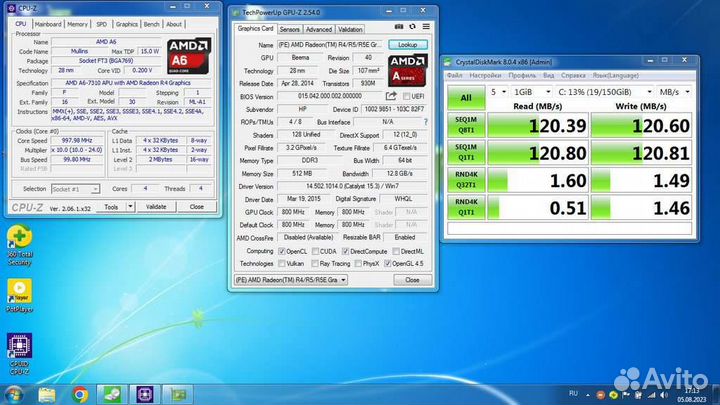Switch to the SPD tab in CPU-Z
The image size is (720, 405).
click(x=101, y=24)
